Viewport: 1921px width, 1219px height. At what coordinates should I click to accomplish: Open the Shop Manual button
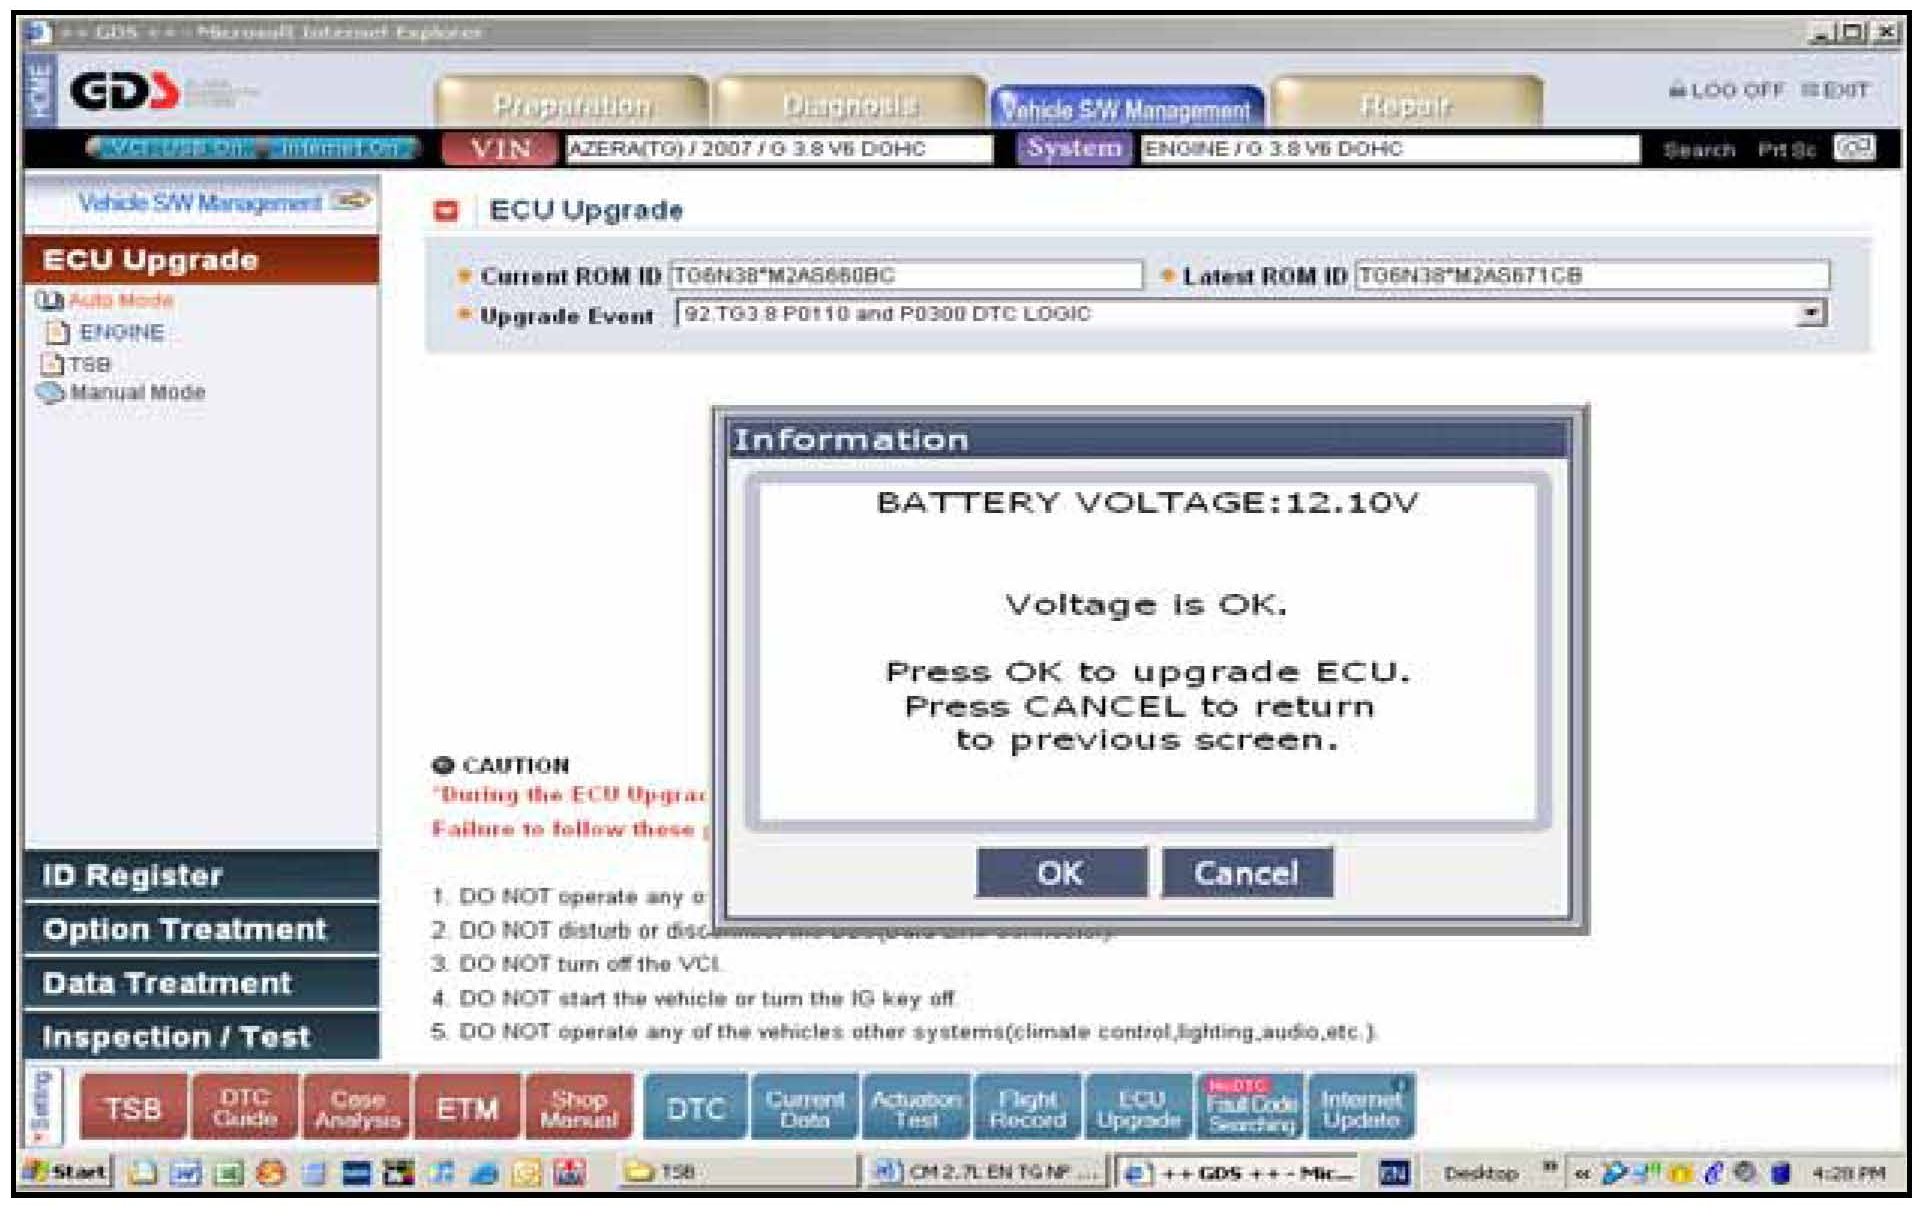pyautogui.click(x=579, y=1108)
